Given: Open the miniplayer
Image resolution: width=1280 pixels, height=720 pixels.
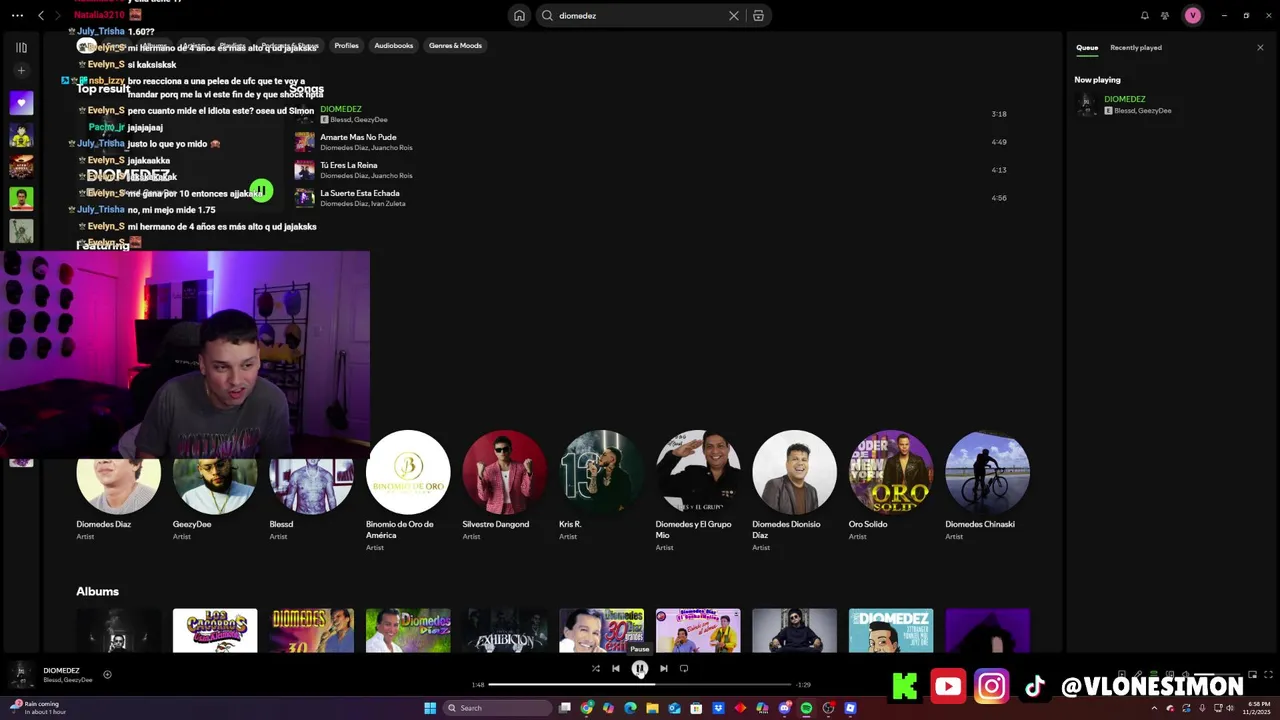Looking at the screenshot, I should (1252, 674).
